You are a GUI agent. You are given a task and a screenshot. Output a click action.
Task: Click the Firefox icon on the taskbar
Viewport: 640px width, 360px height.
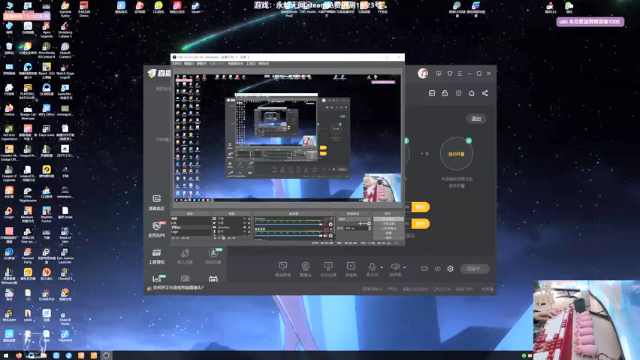(x=19, y=356)
